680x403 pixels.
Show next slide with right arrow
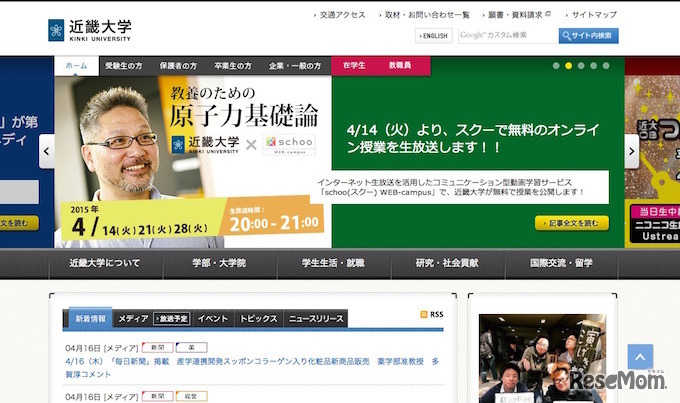(632, 151)
